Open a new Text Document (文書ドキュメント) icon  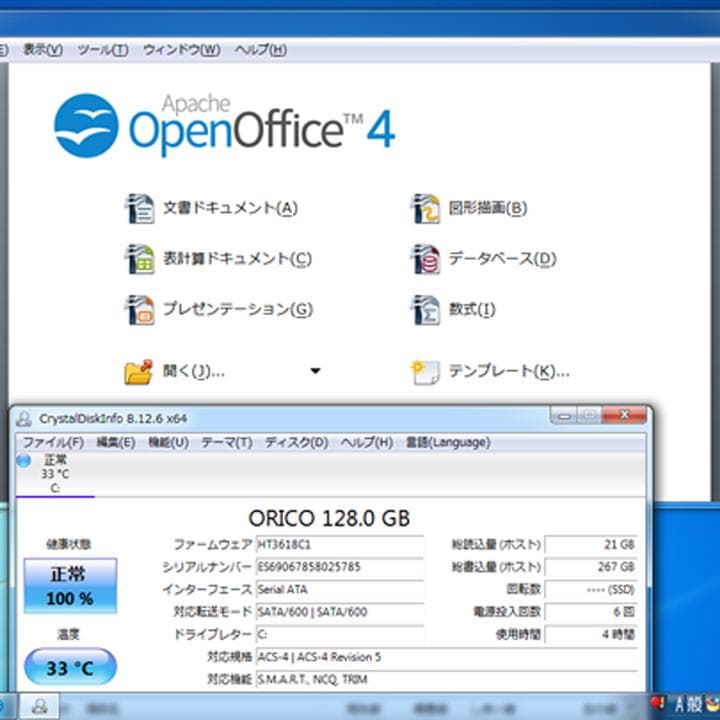click(x=140, y=209)
